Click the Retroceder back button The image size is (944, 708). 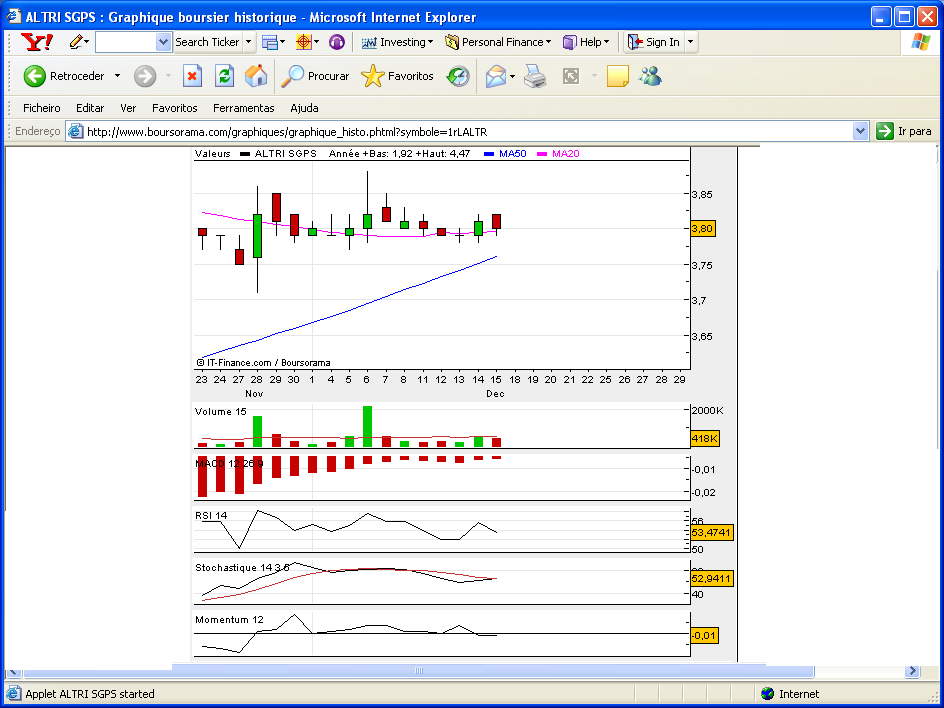[x=66, y=76]
